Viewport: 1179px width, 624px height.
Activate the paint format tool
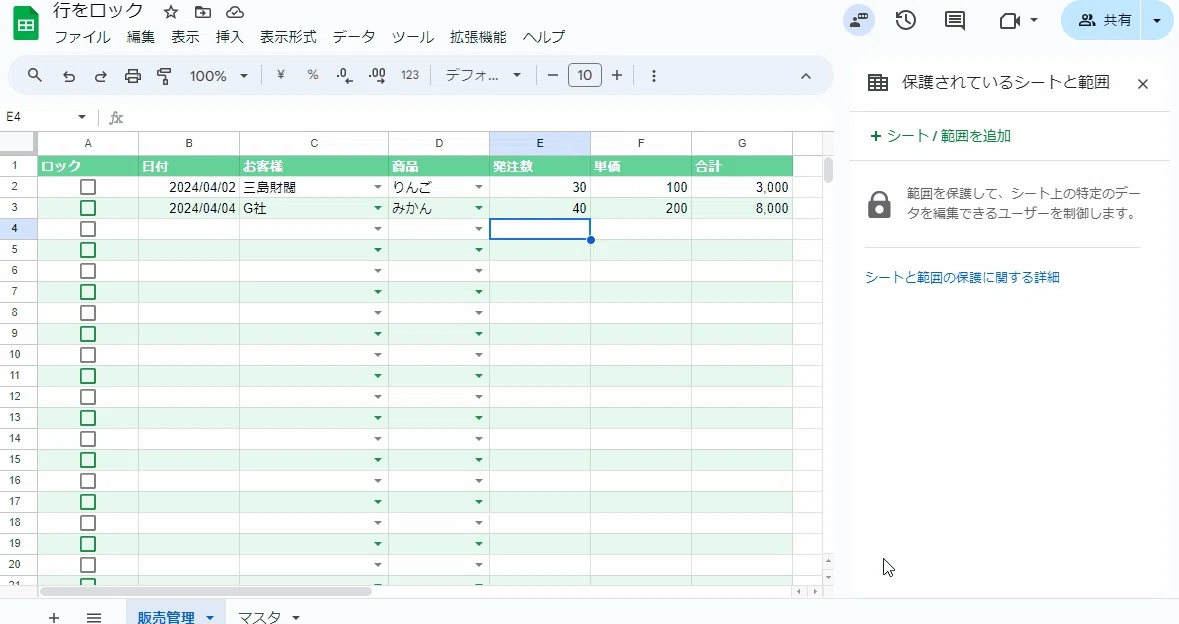(164, 76)
